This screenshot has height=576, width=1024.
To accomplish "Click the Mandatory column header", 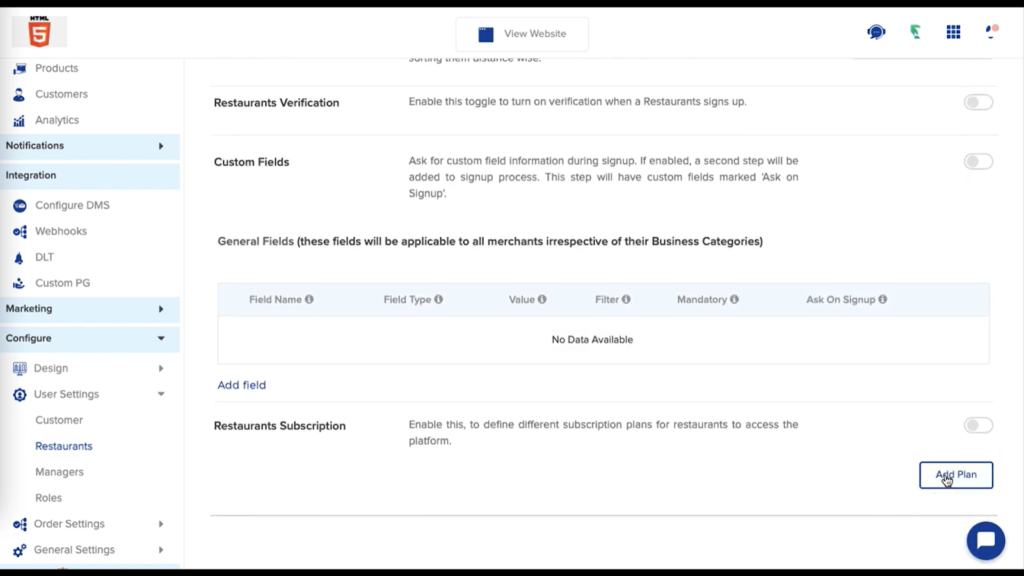I will [701, 299].
